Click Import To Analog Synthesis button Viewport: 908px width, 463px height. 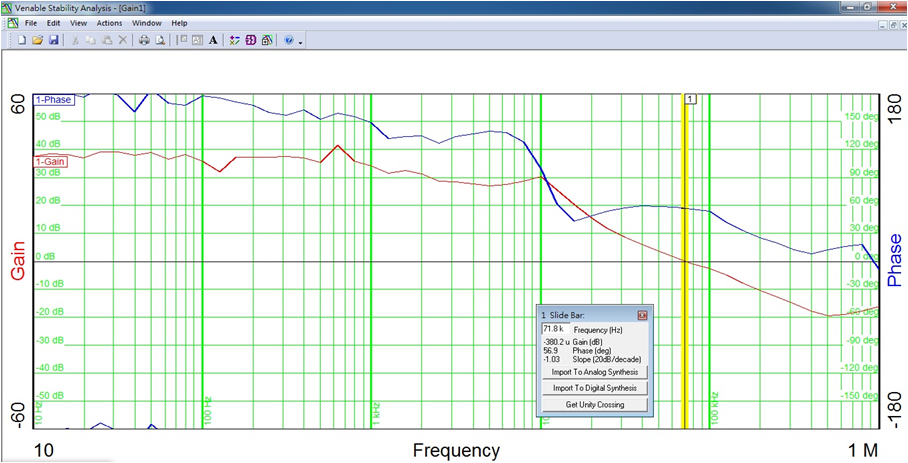pos(595,372)
